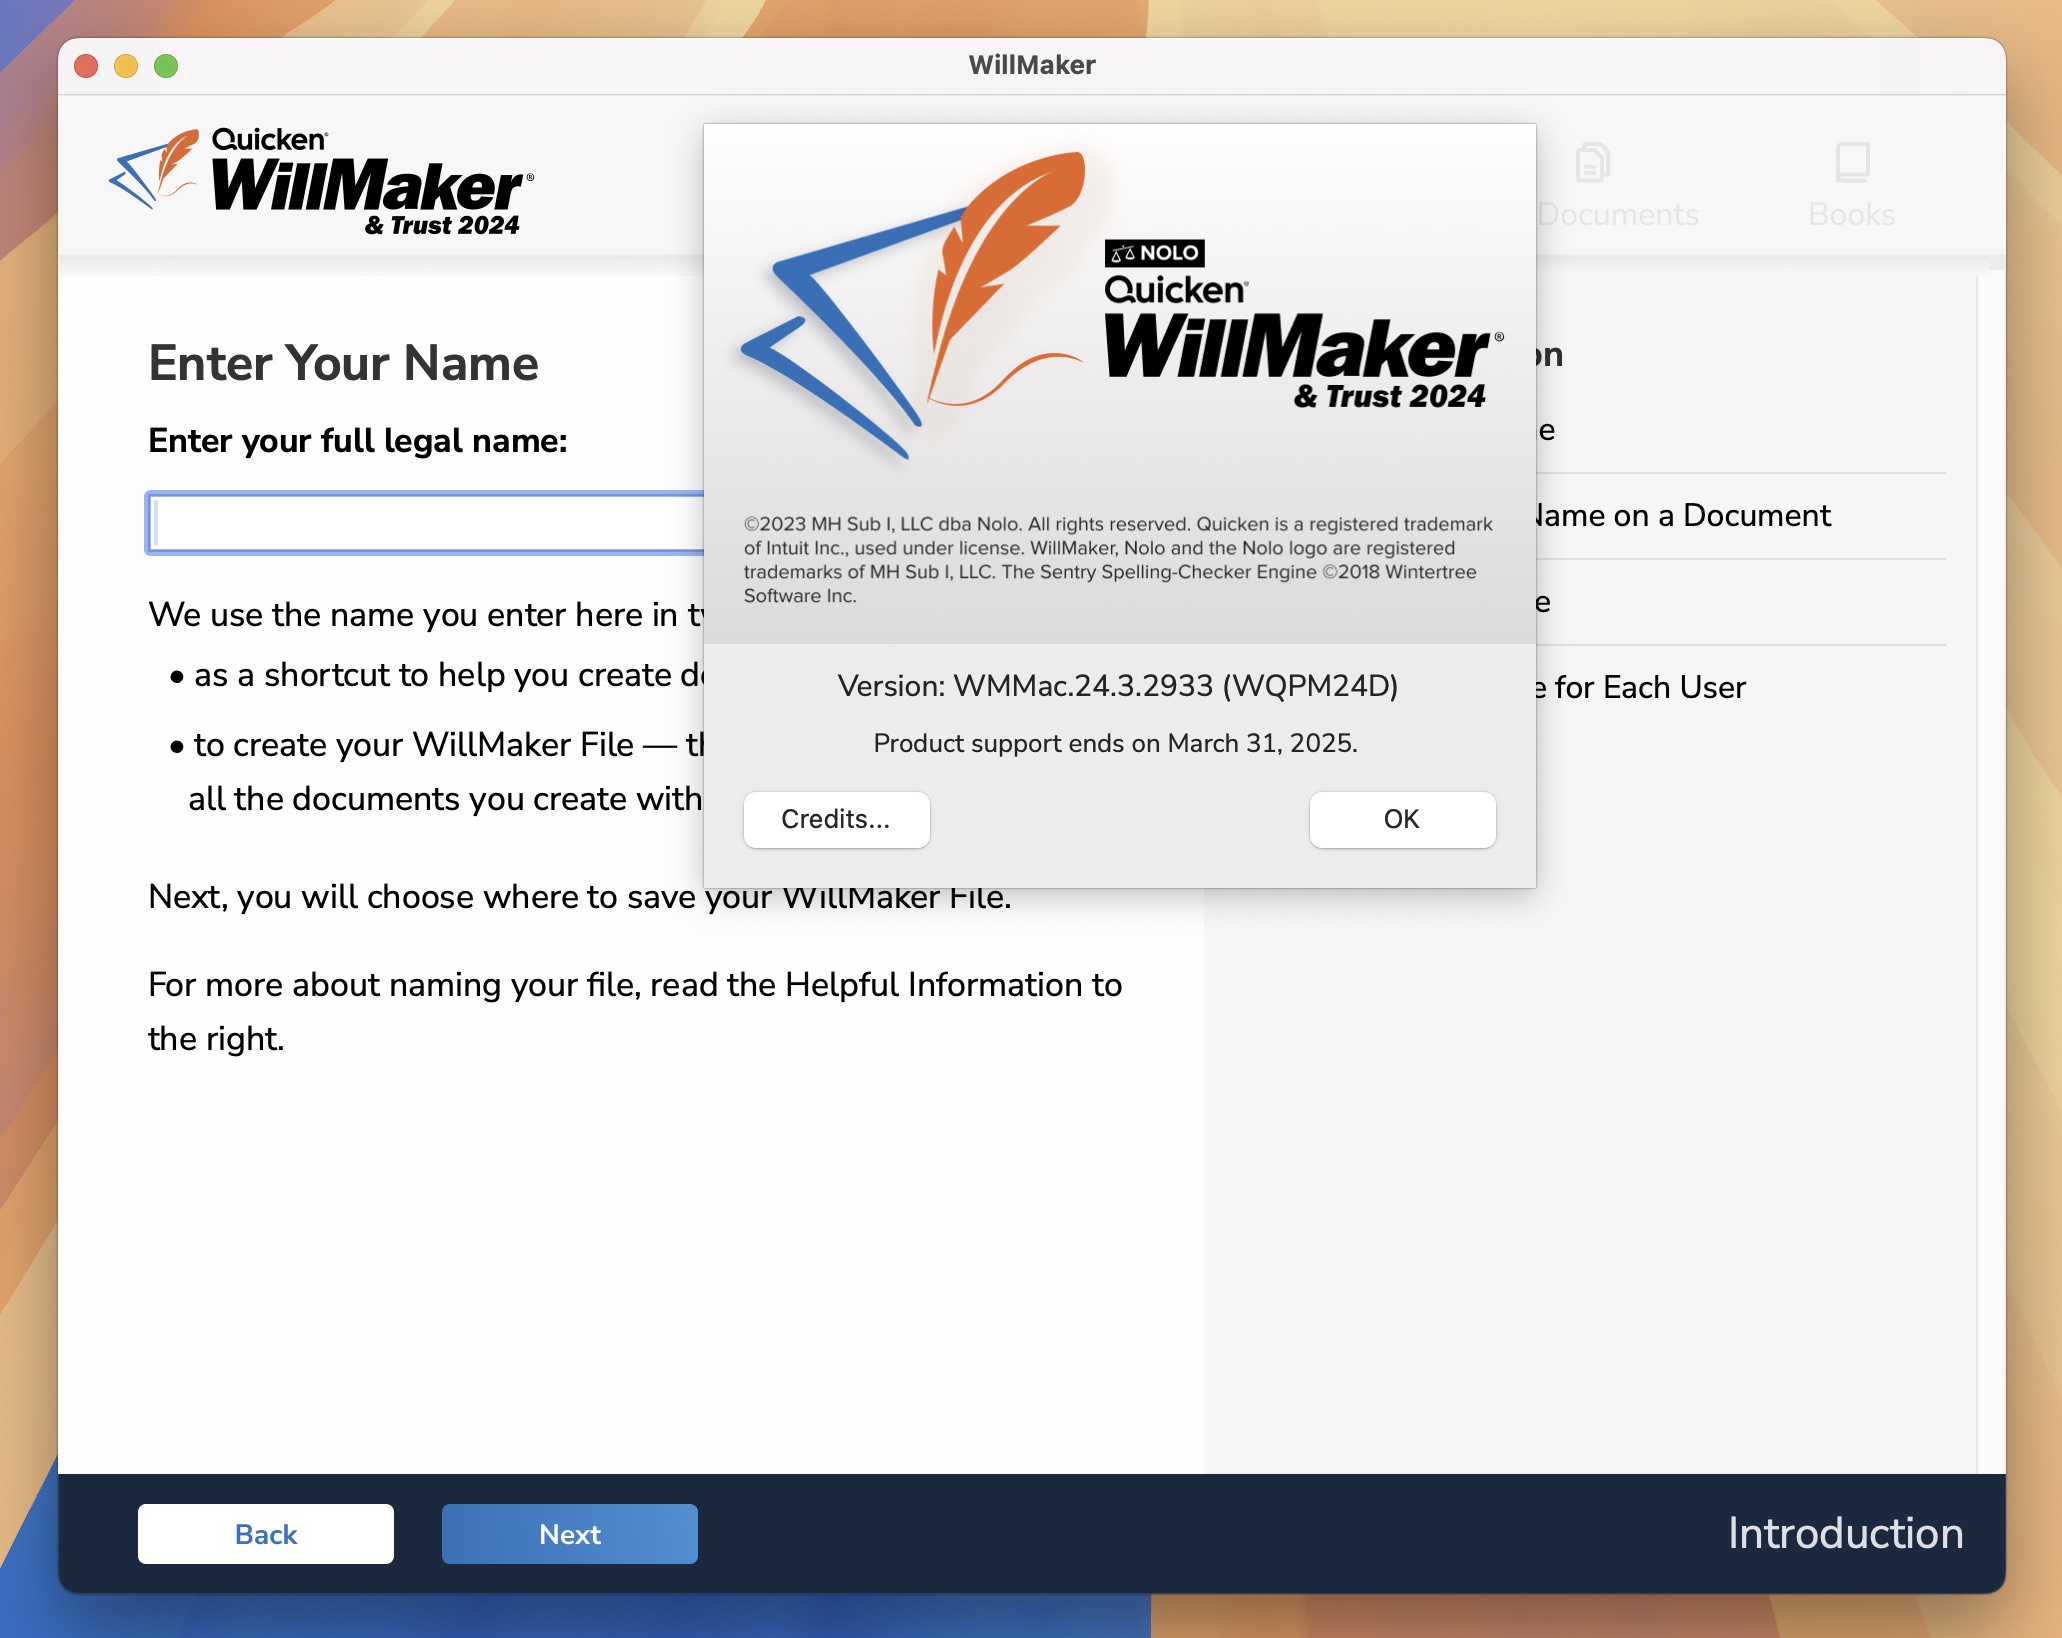Click the copyright notice text in dialog
Screen dimensions: 2062x1638
click(1118, 560)
